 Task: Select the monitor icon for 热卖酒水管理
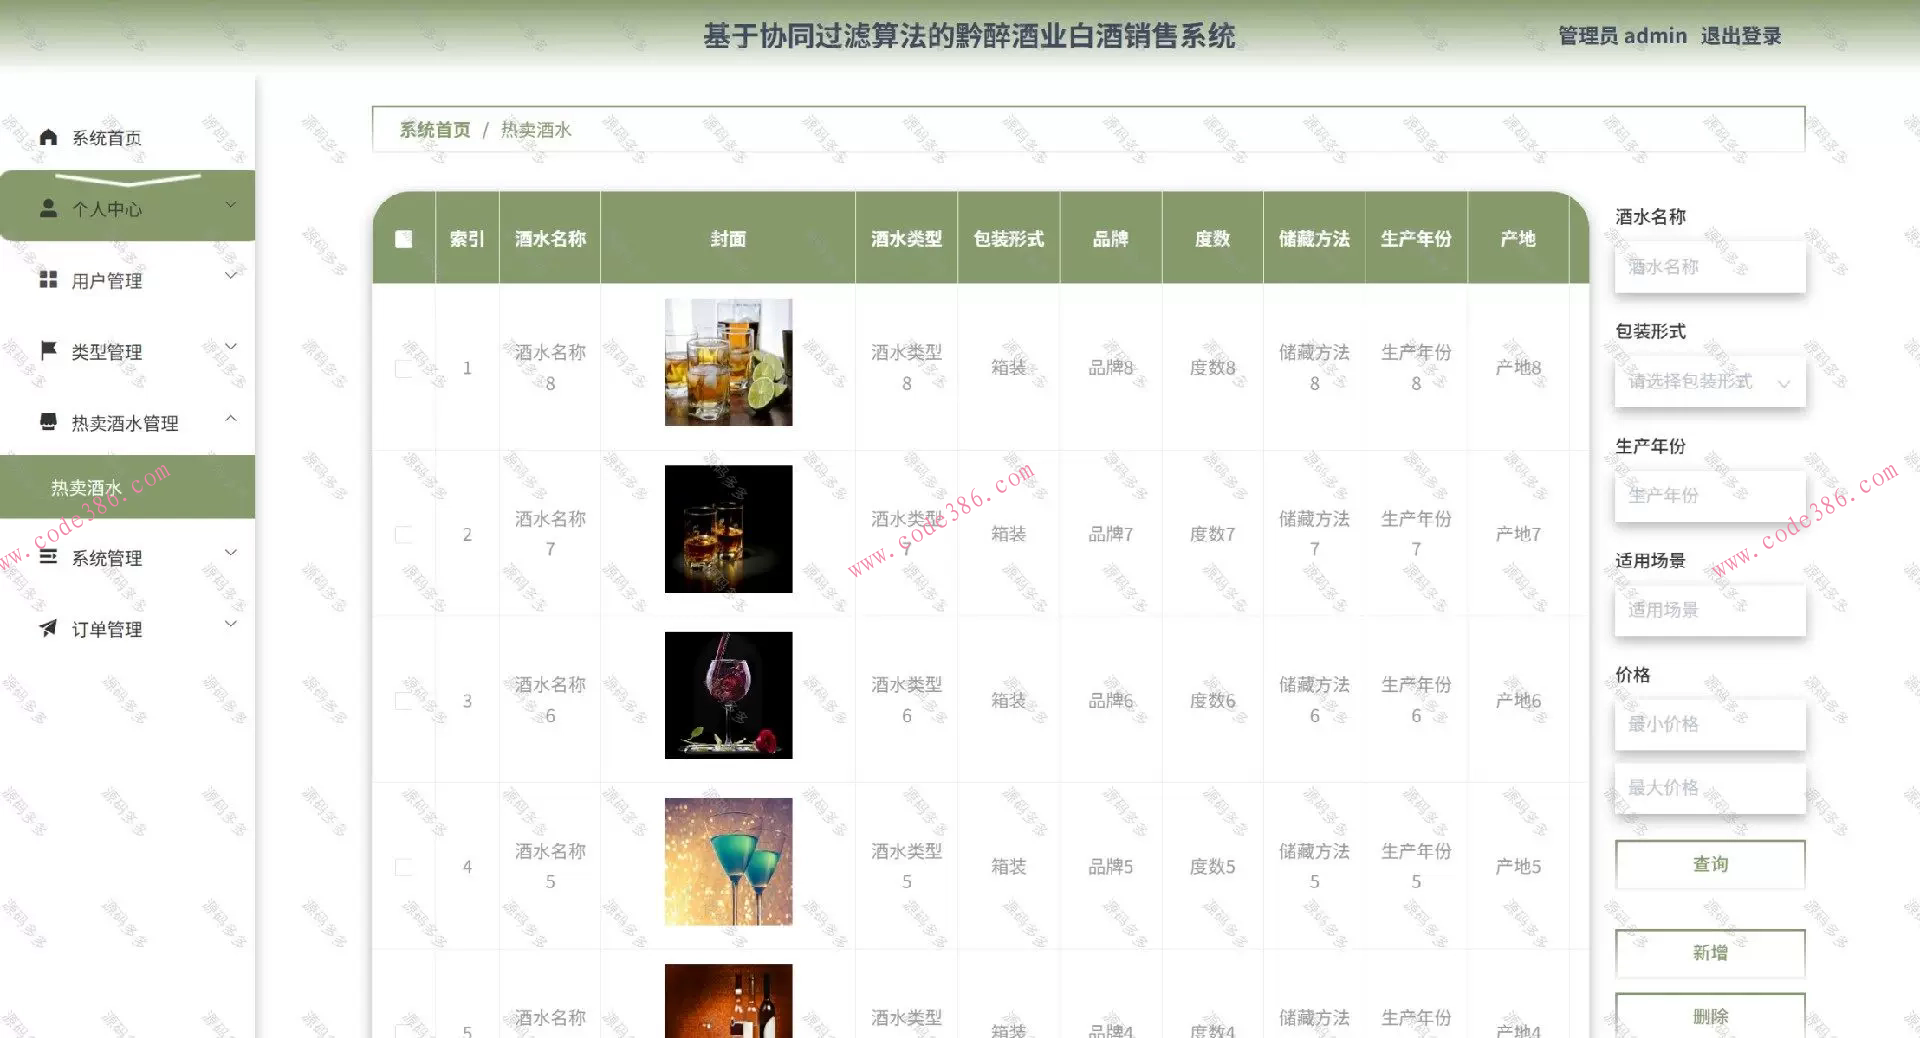tap(47, 422)
